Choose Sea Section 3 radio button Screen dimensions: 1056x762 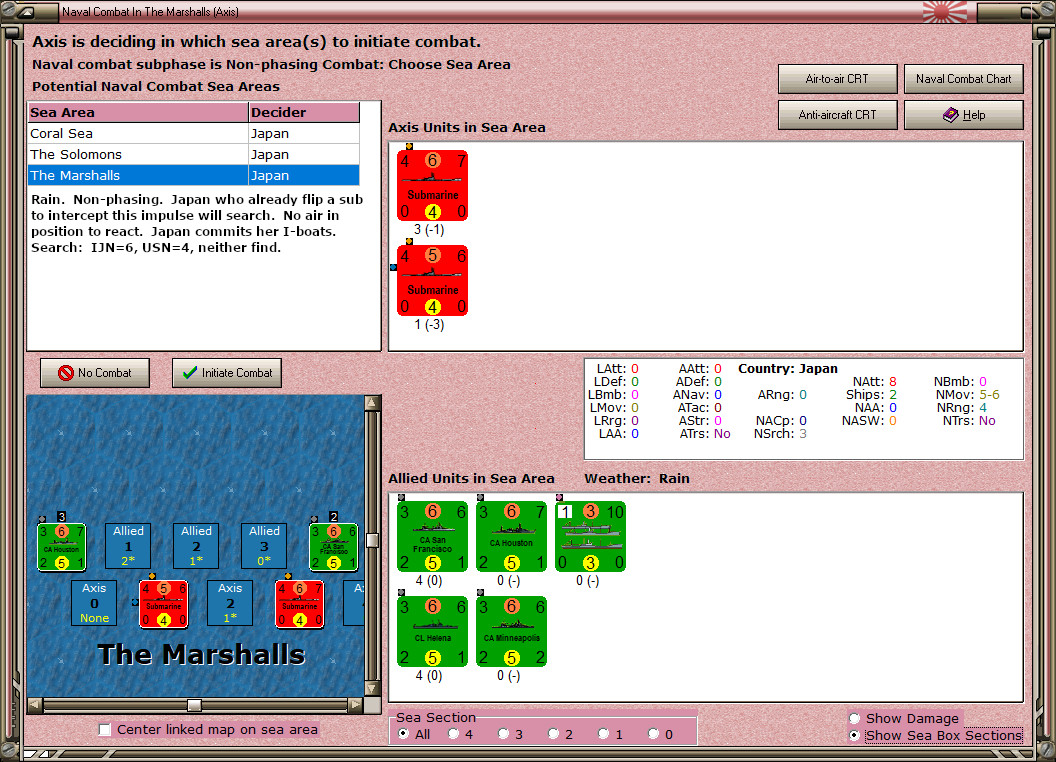coord(503,734)
